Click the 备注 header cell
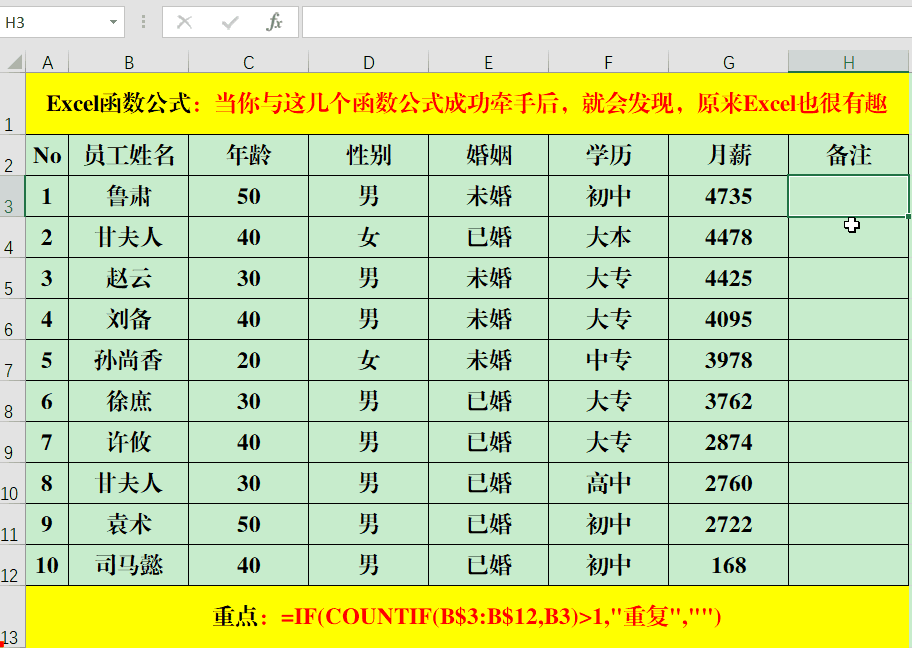912x648 pixels. (848, 155)
